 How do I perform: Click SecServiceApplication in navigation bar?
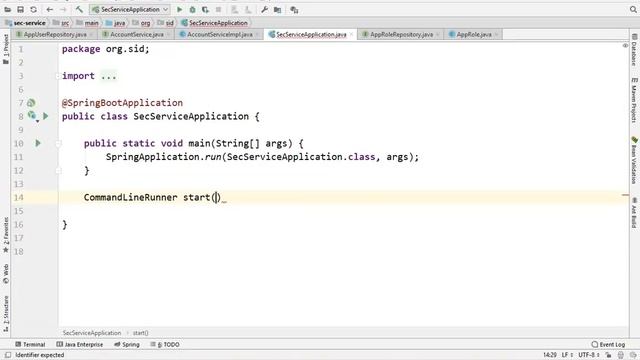214,23
